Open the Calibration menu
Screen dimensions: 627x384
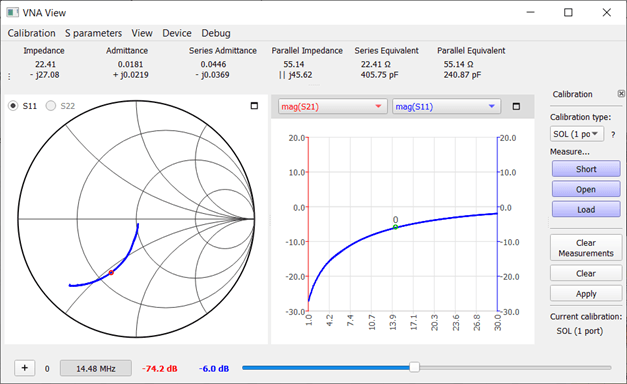pos(32,33)
